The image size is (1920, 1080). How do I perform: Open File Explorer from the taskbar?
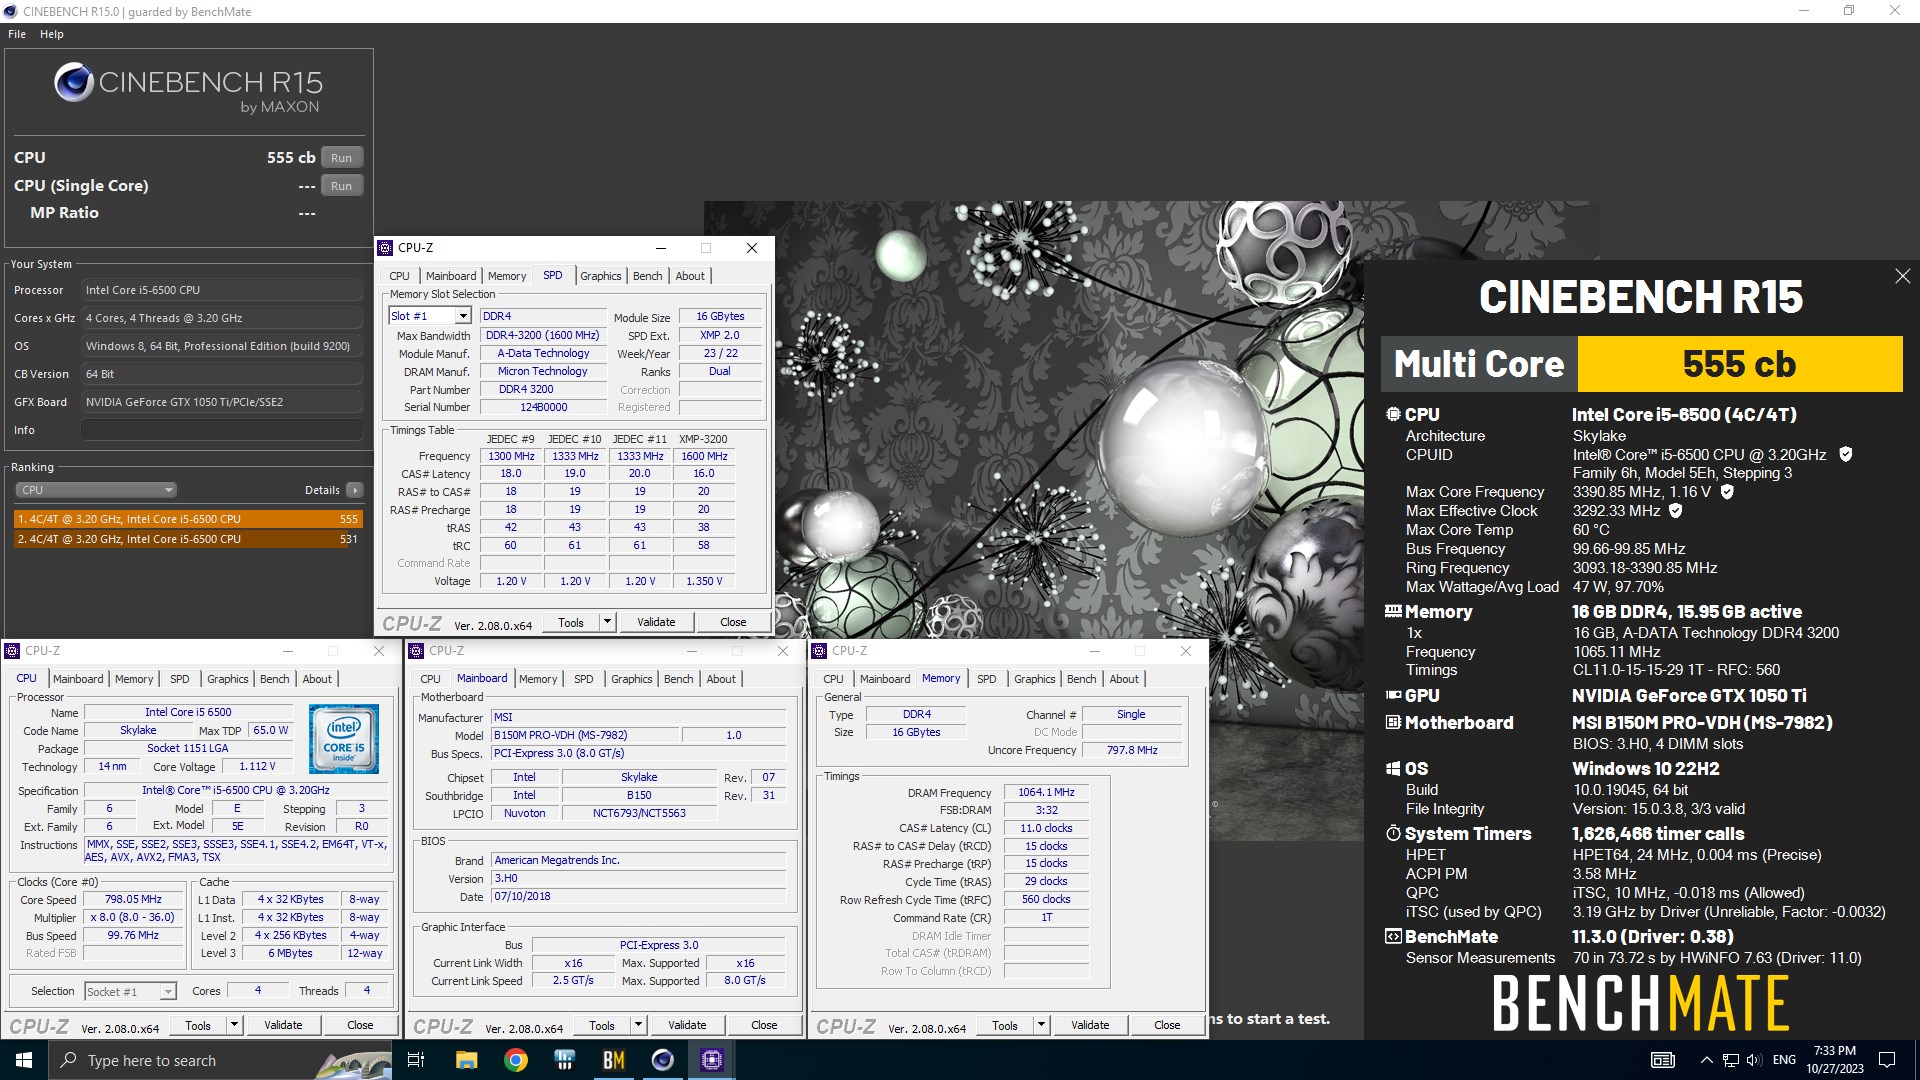click(466, 1060)
